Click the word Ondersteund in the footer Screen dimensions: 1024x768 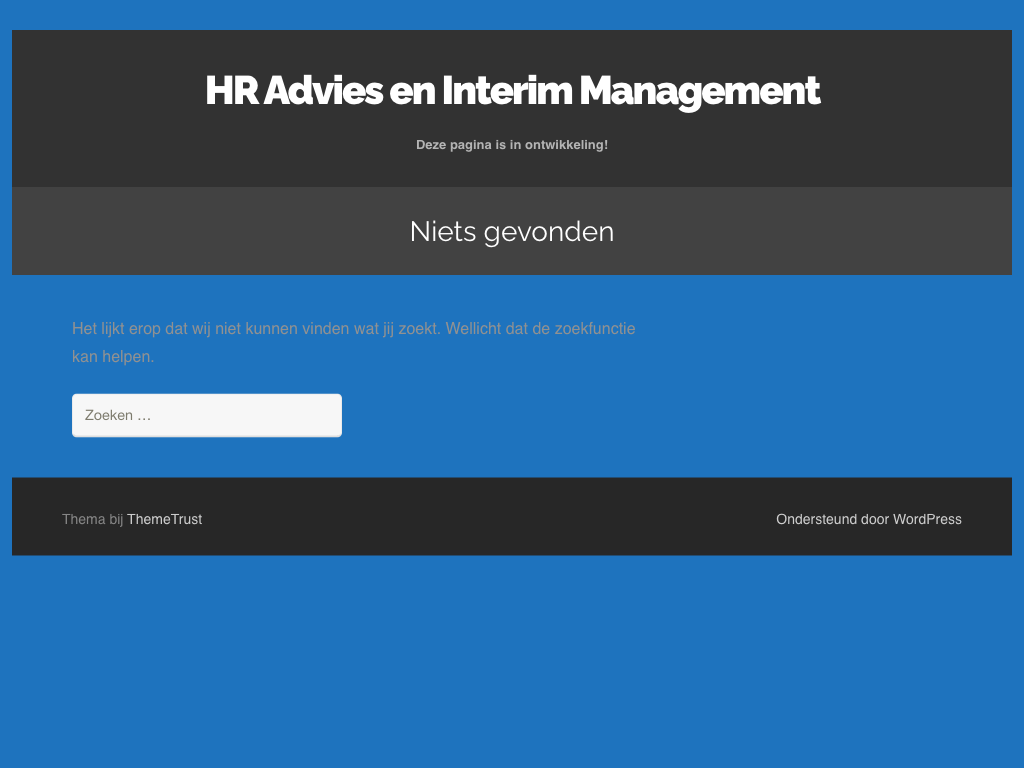click(x=816, y=519)
